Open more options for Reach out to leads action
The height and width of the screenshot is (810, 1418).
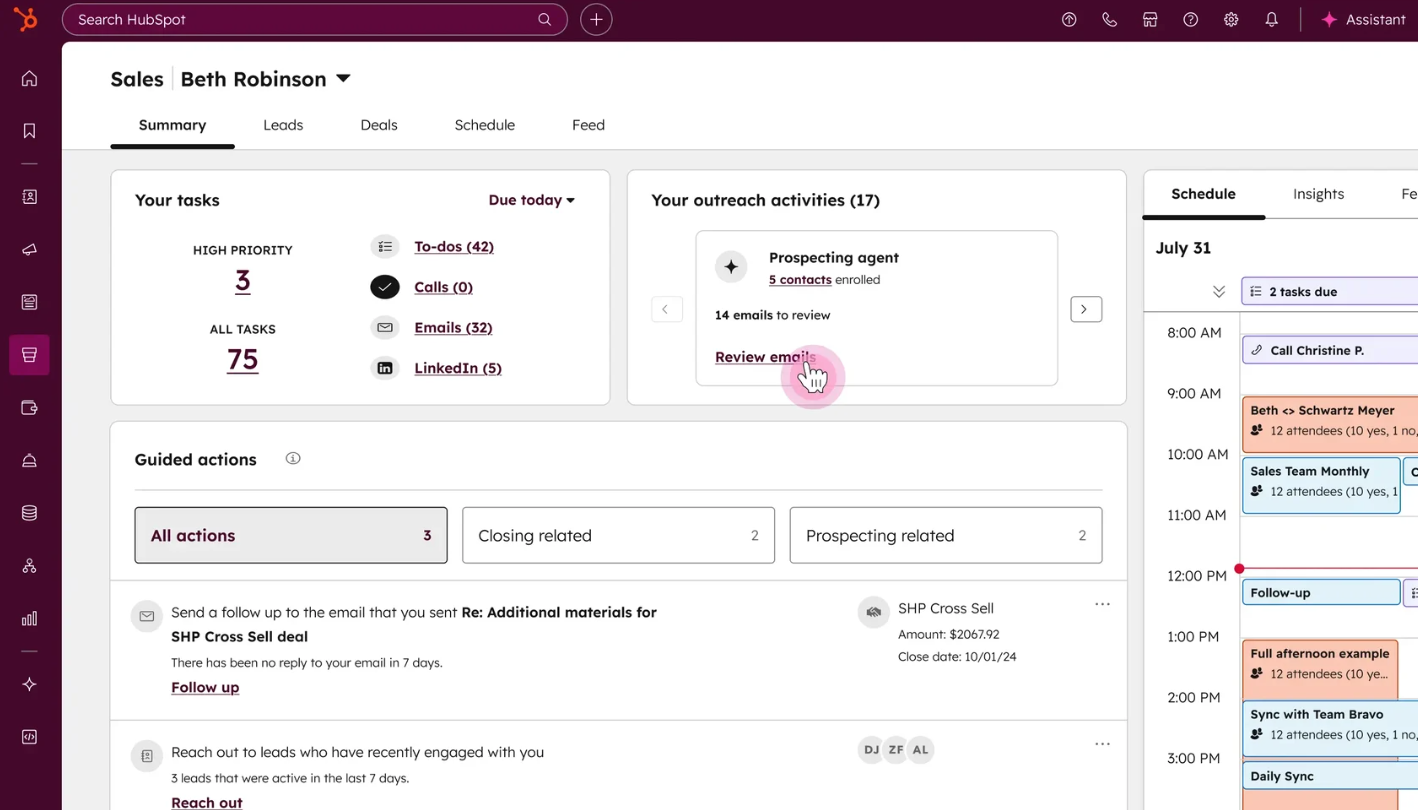[x=1102, y=744]
